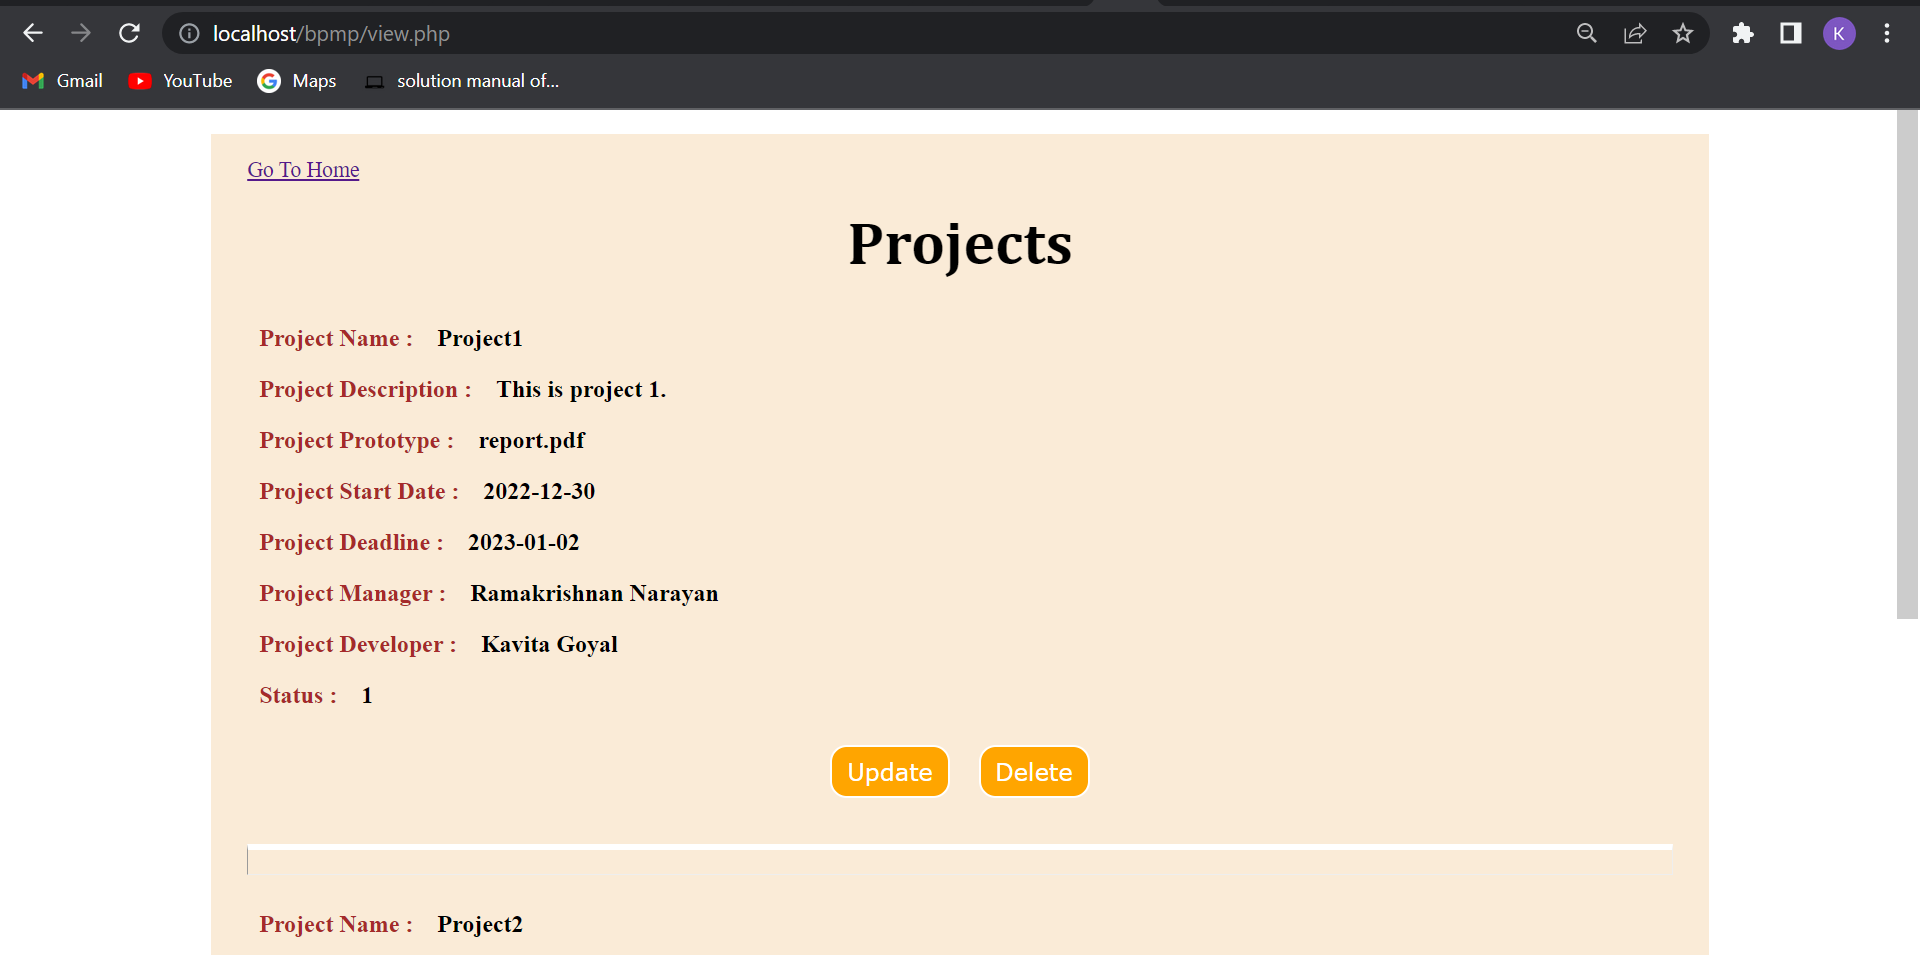Click inside the address bar
This screenshot has height=955, width=1920.
click(700, 33)
